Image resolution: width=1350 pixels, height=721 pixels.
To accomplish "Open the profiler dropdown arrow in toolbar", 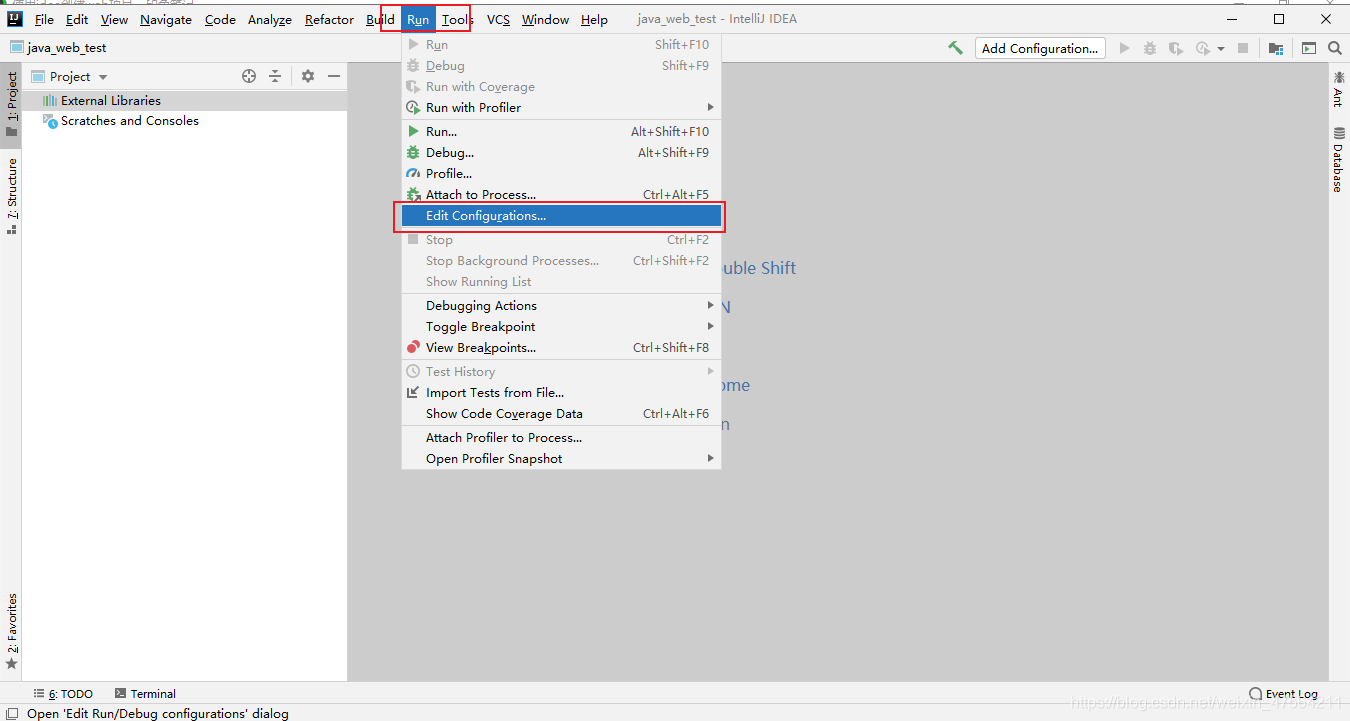I will pyautogui.click(x=1221, y=49).
